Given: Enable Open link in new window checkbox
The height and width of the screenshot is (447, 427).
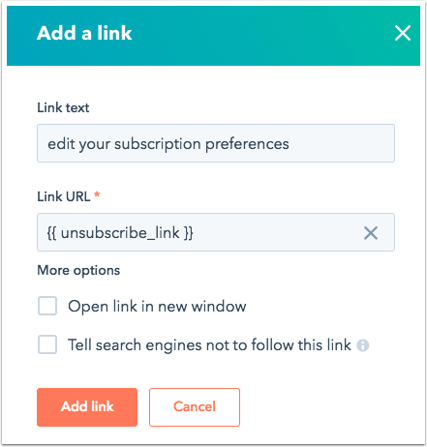Looking at the screenshot, I should [47, 306].
